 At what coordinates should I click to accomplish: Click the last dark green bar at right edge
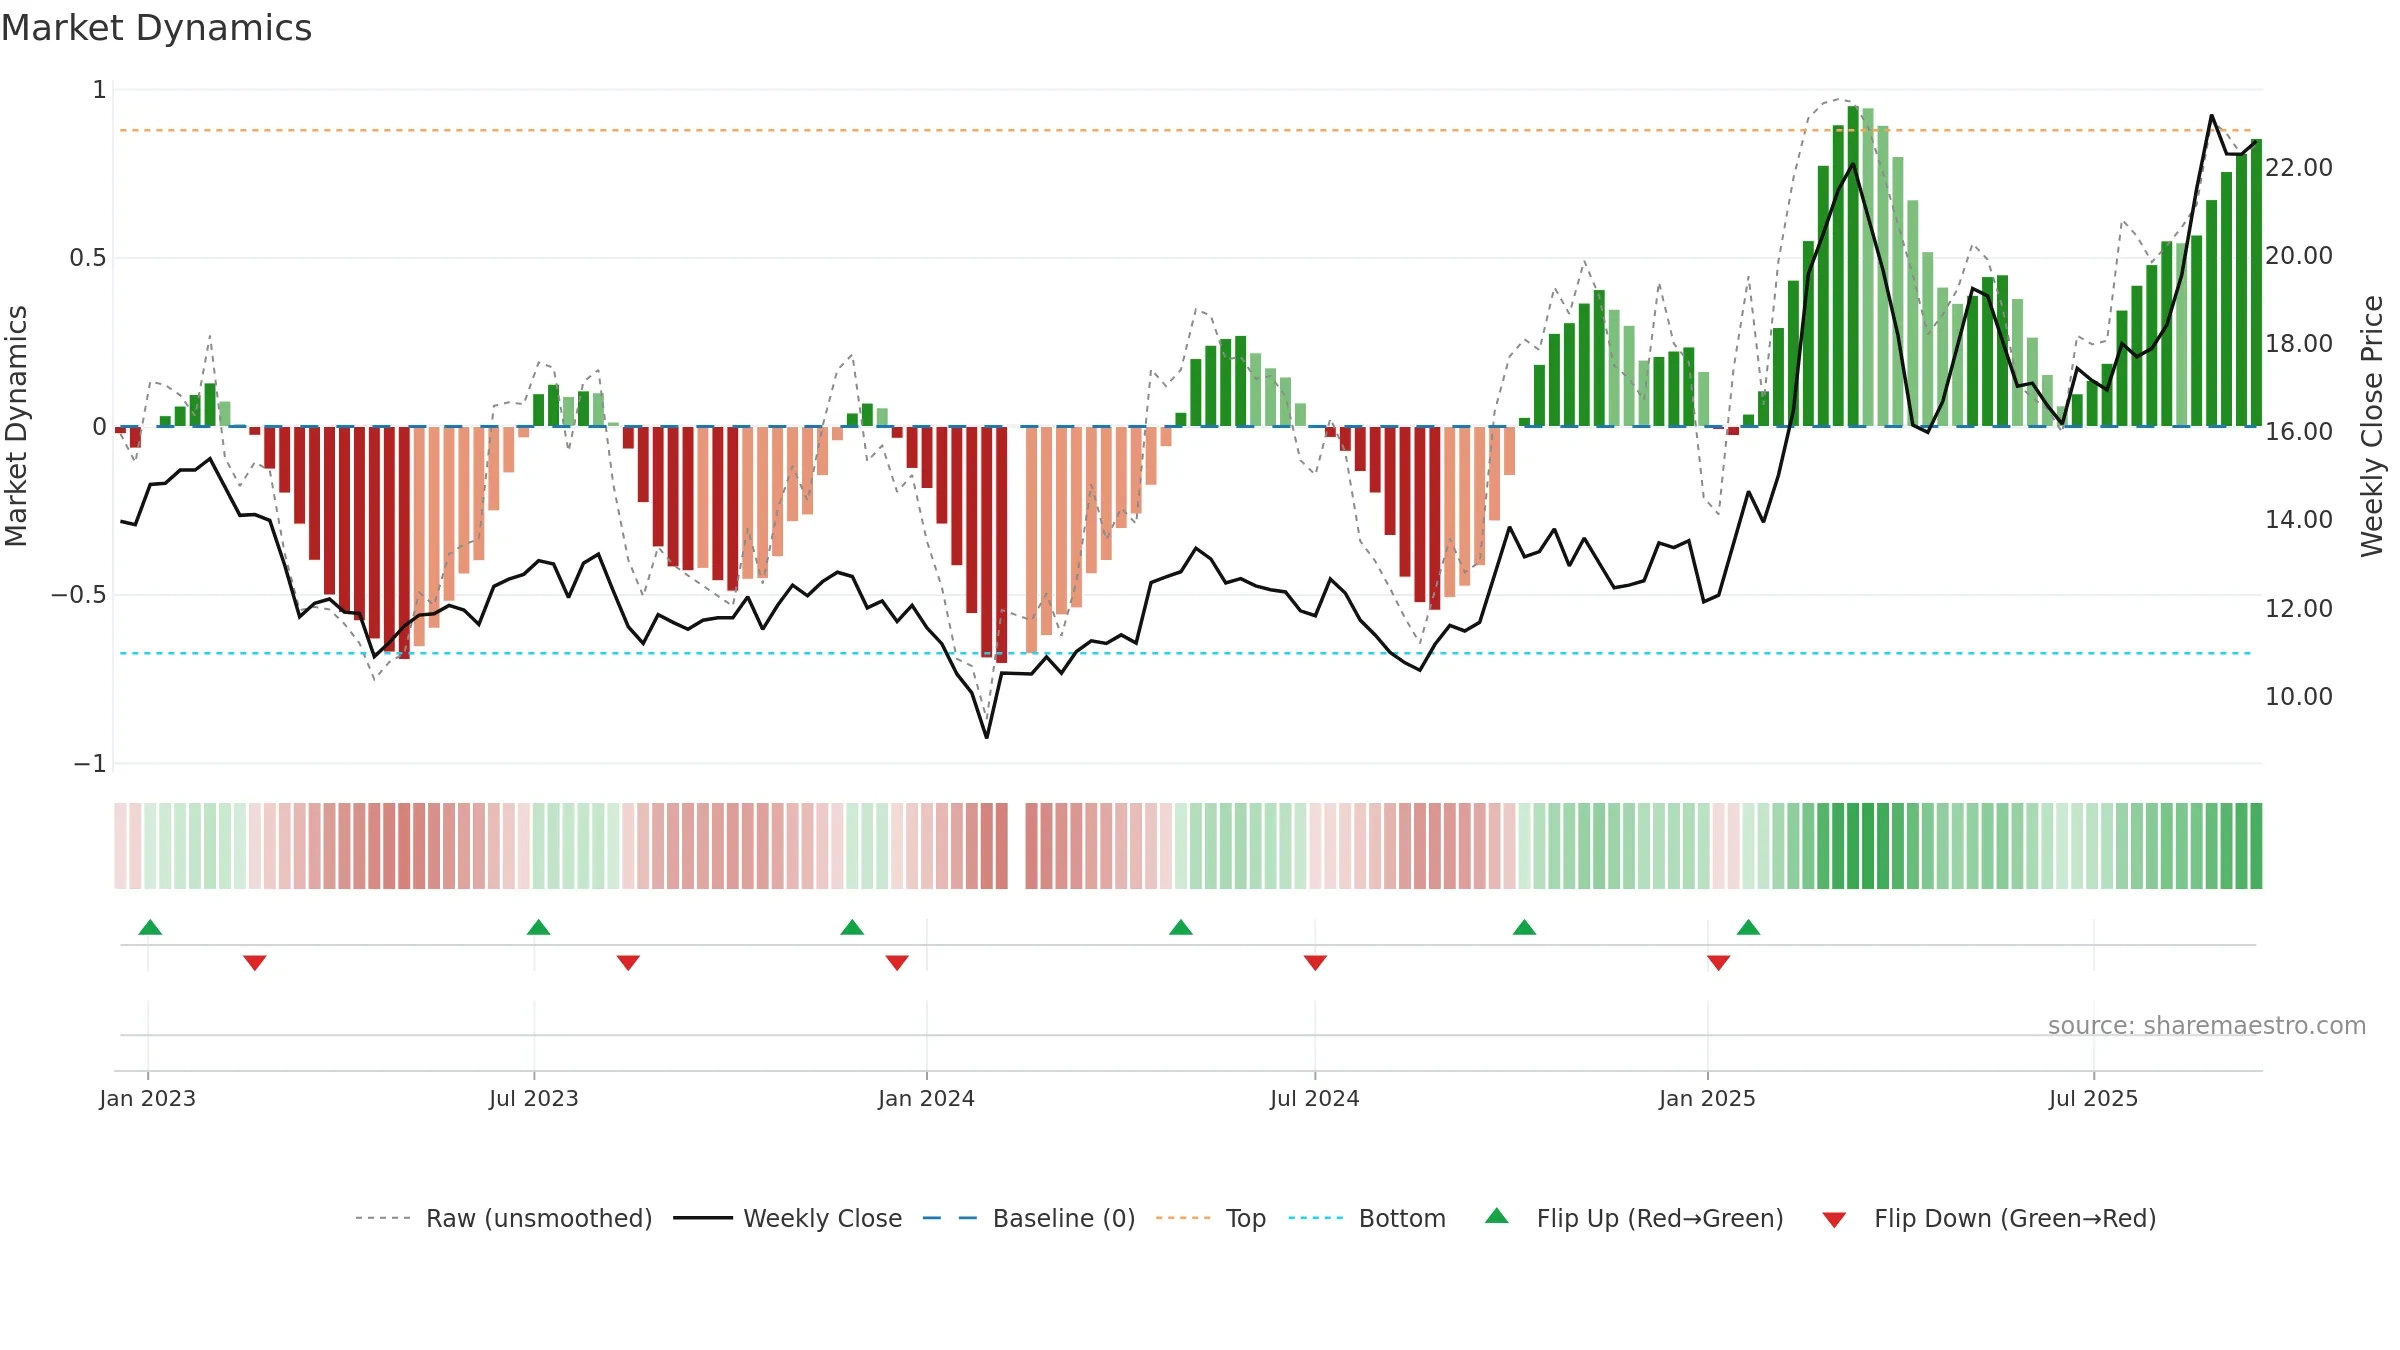click(2256, 283)
